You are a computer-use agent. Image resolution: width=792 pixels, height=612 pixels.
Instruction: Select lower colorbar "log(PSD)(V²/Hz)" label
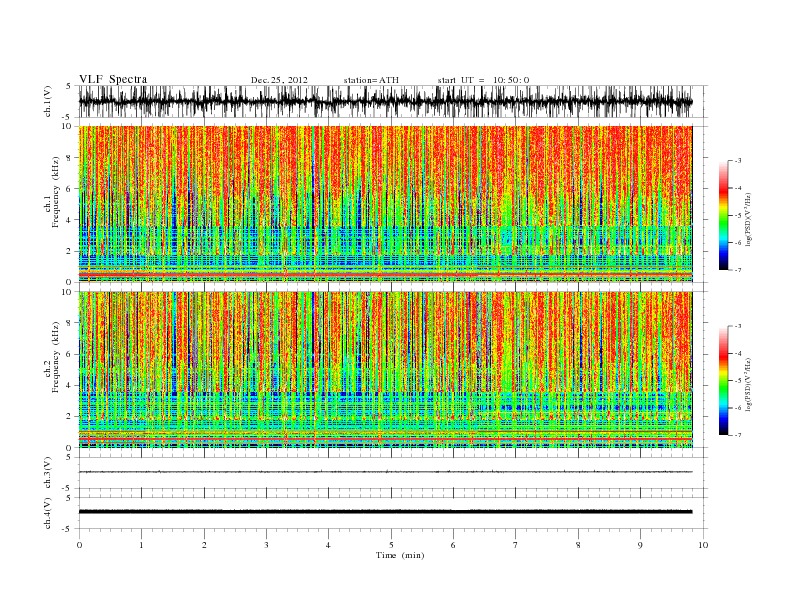pos(748,385)
